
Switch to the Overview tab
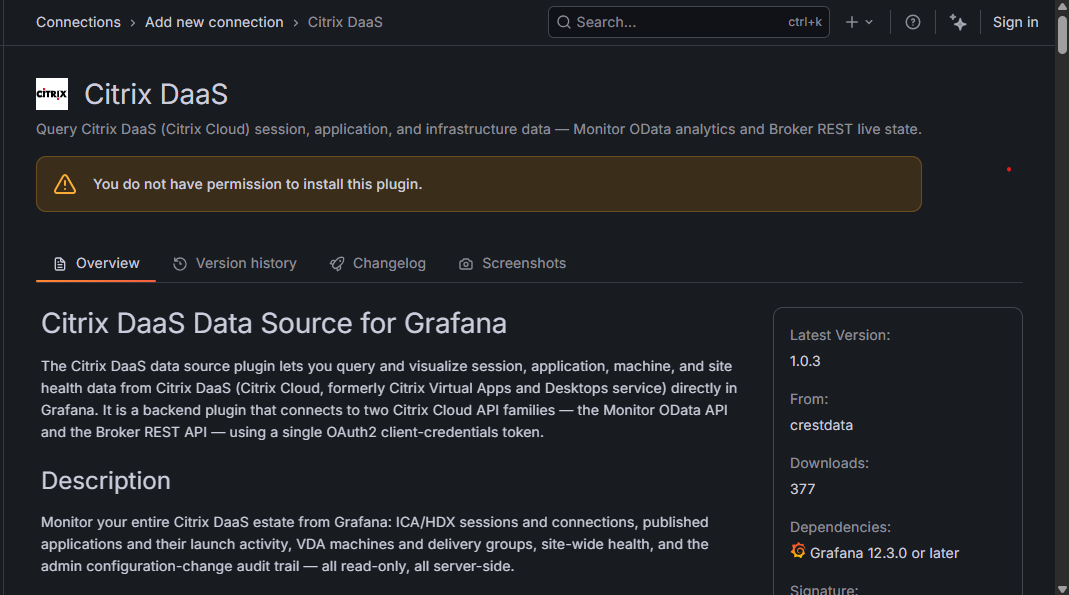click(x=96, y=264)
